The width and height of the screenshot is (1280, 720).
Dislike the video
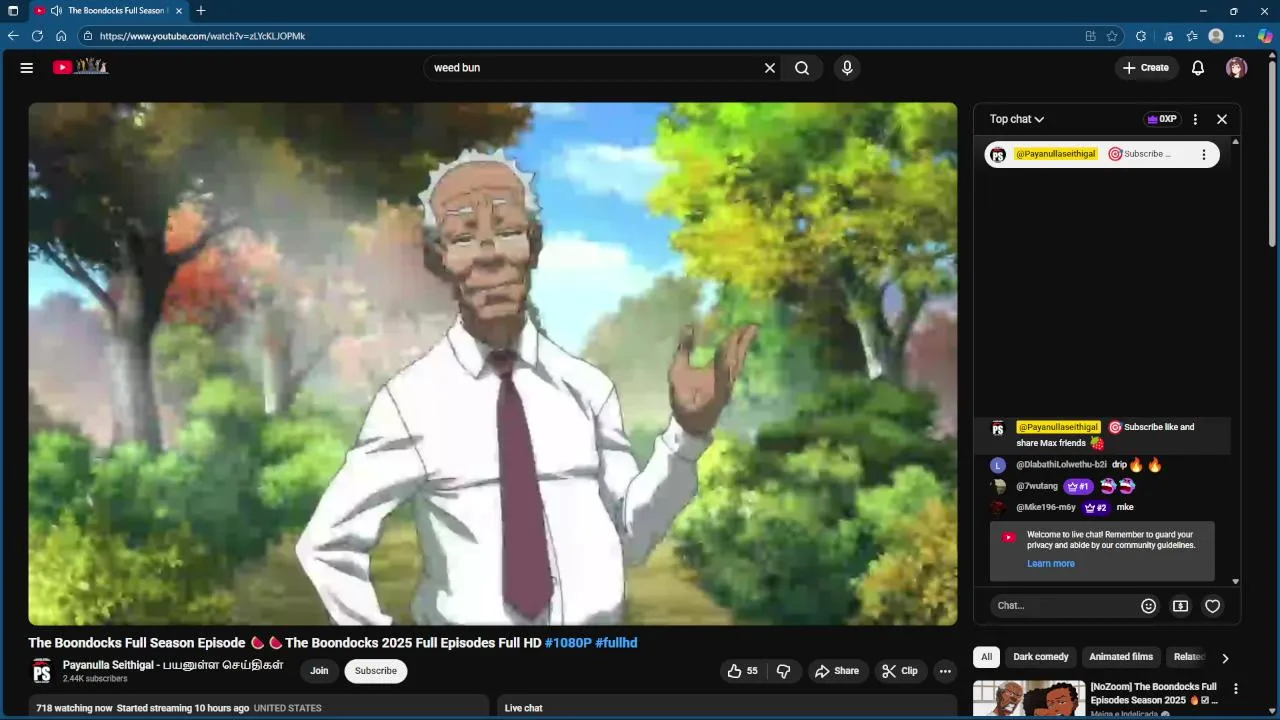784,671
